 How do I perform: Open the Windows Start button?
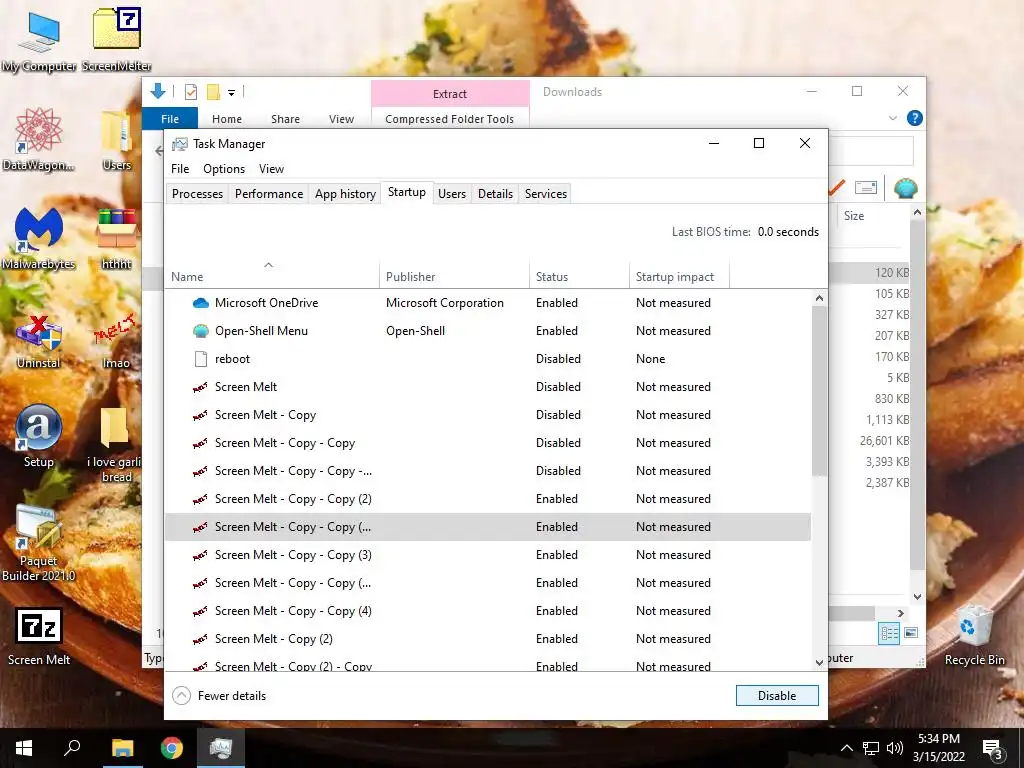[x=24, y=748]
